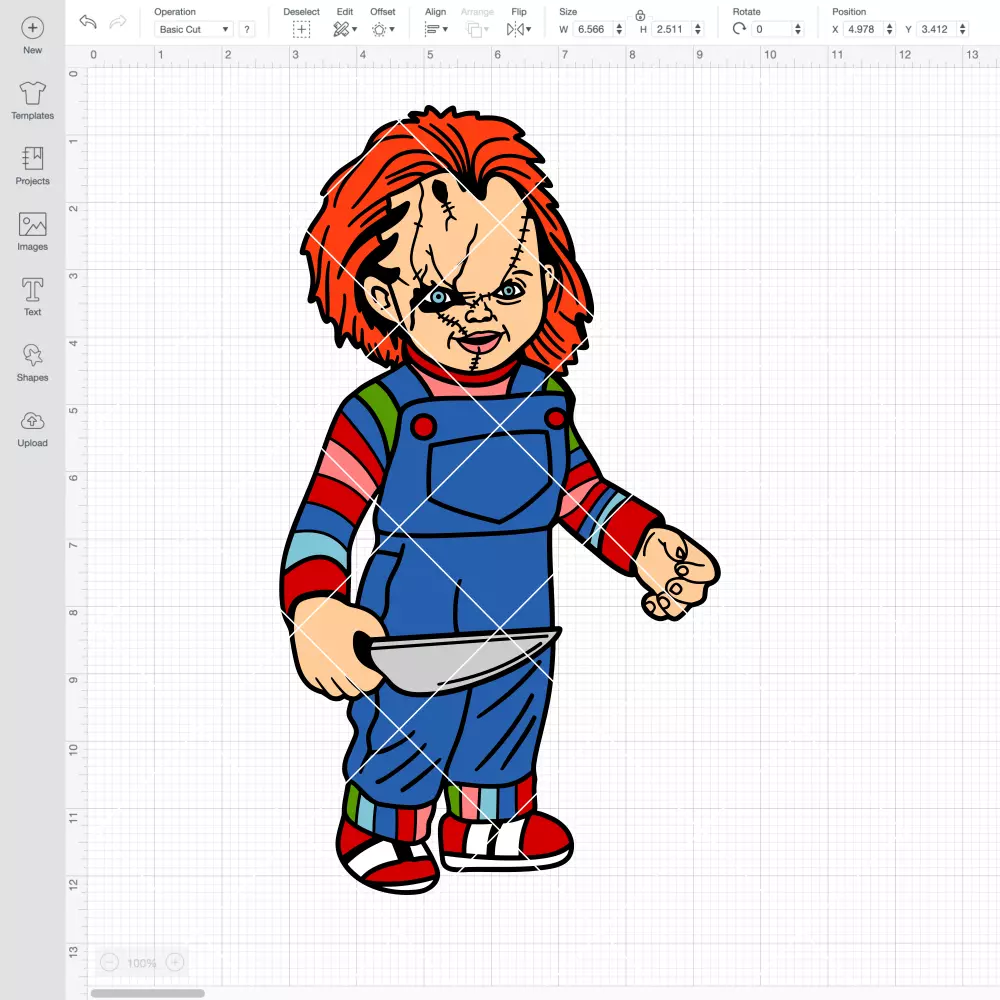Click the width stepper arrows
This screenshot has height=1000, width=1000.
point(619,29)
